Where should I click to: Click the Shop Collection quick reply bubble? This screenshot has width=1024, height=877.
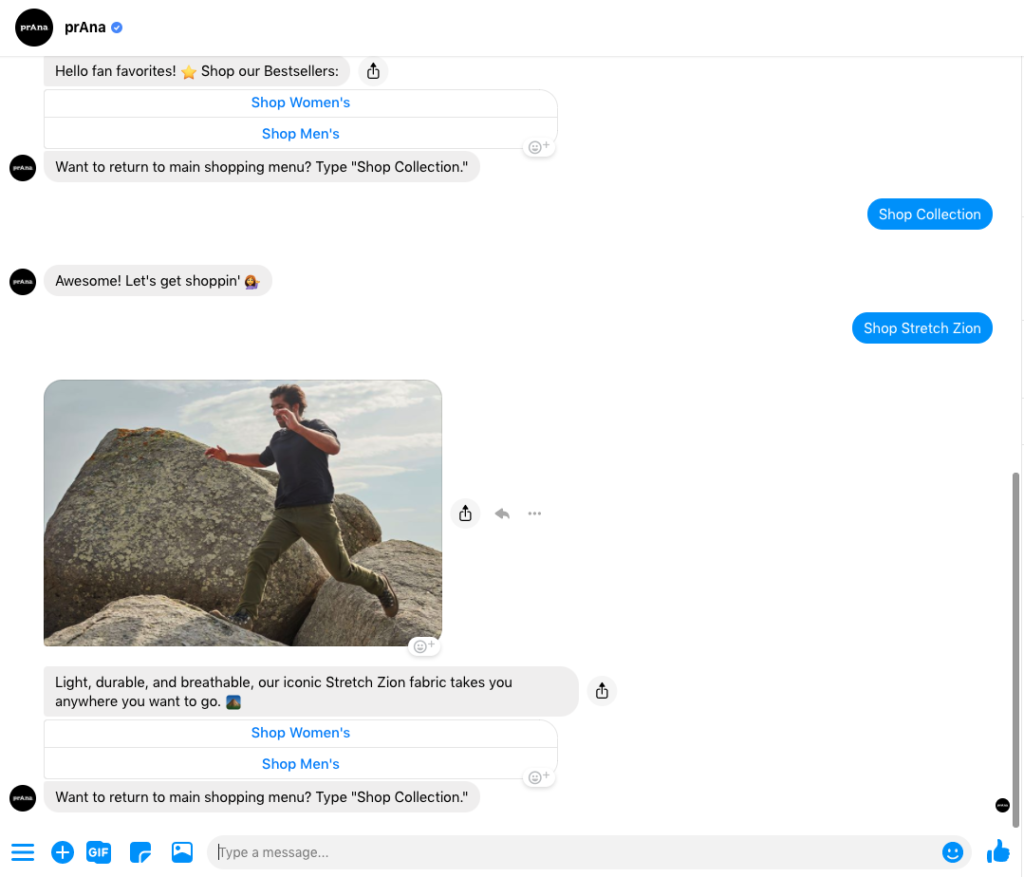929,214
